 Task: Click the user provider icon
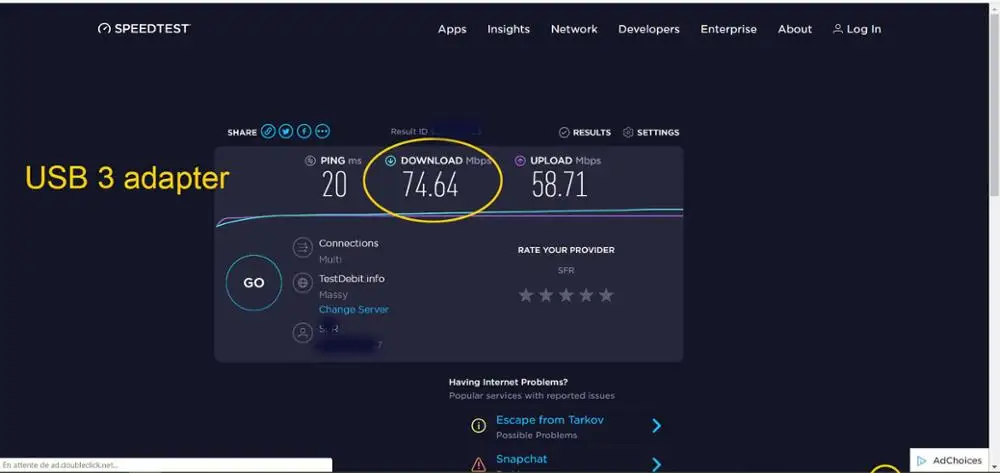pos(302,333)
